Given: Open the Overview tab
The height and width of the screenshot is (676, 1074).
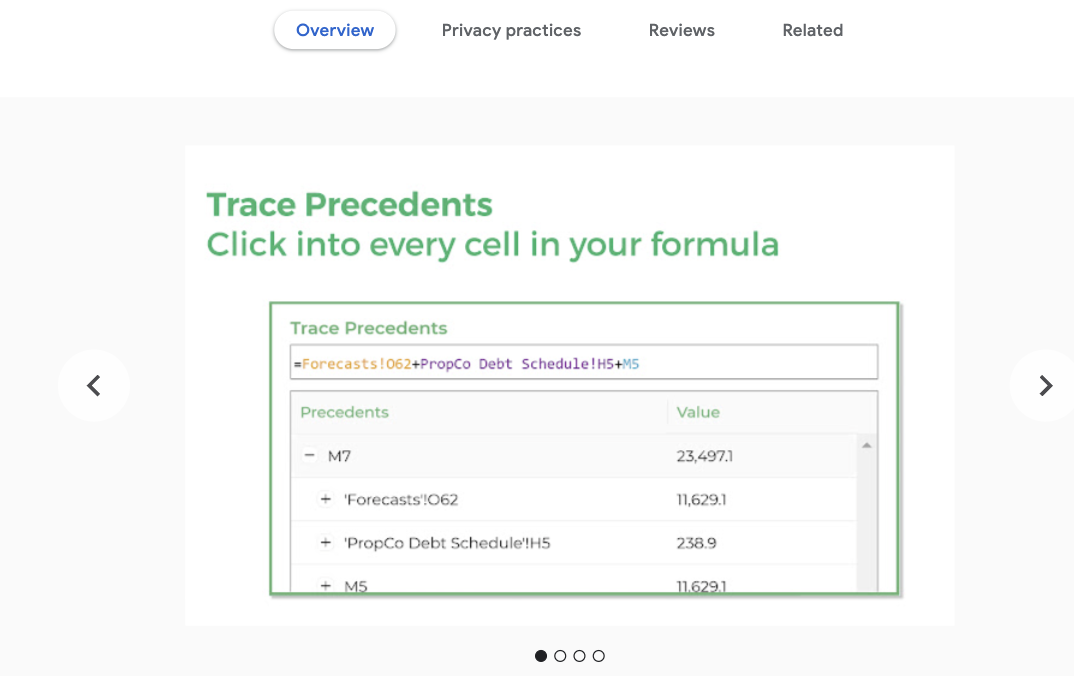Looking at the screenshot, I should coord(335,30).
